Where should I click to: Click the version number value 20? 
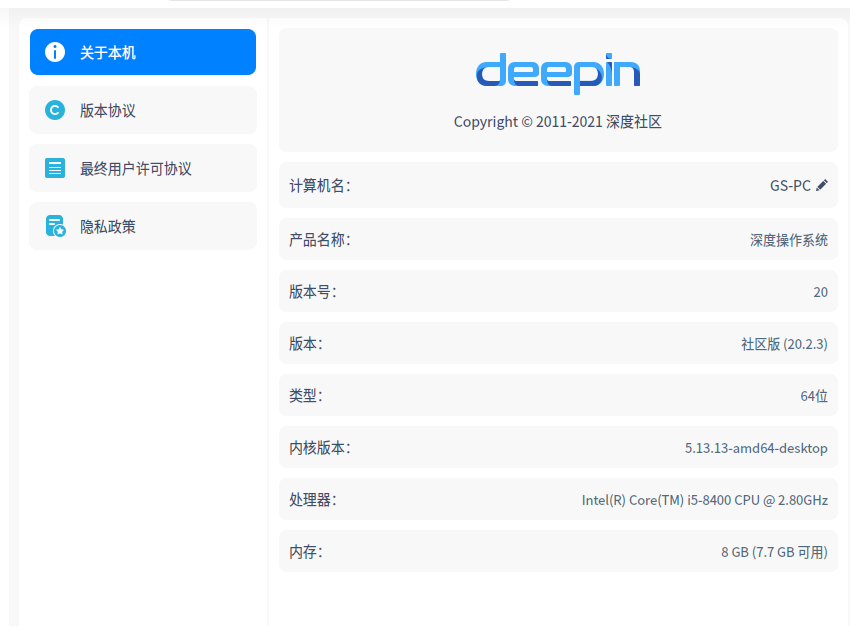(x=821, y=292)
